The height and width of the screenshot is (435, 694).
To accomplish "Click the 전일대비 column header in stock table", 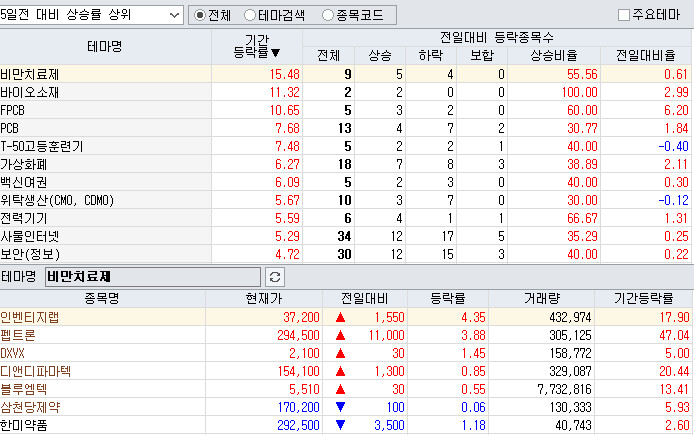I will click(365, 298).
